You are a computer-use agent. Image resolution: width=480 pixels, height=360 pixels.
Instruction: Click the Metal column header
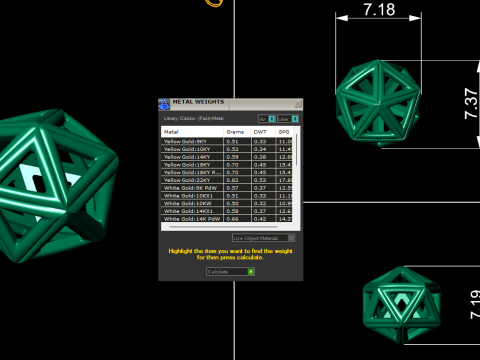tap(192, 132)
